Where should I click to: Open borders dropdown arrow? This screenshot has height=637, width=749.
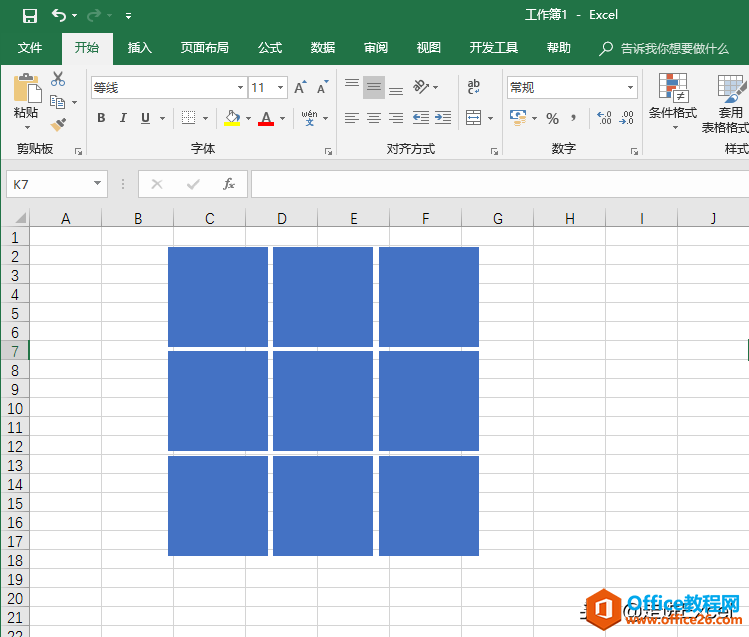(205, 118)
